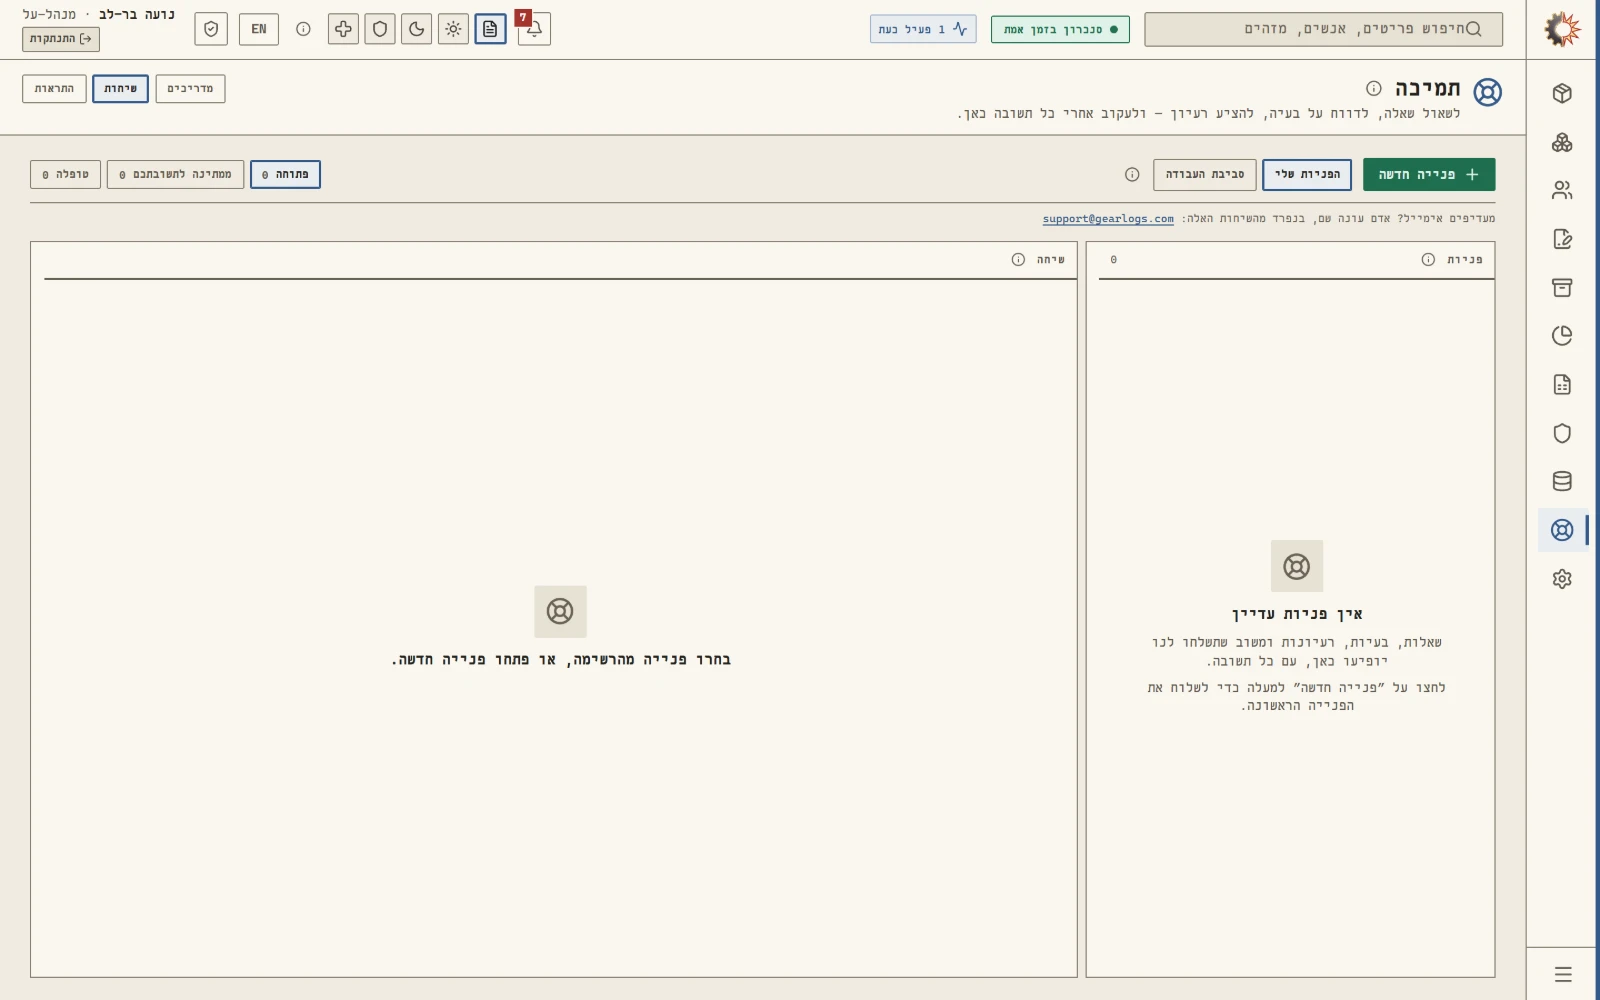Switch to the מדריכים tab
Viewport: 1600px width, 1000px height.
(x=190, y=89)
